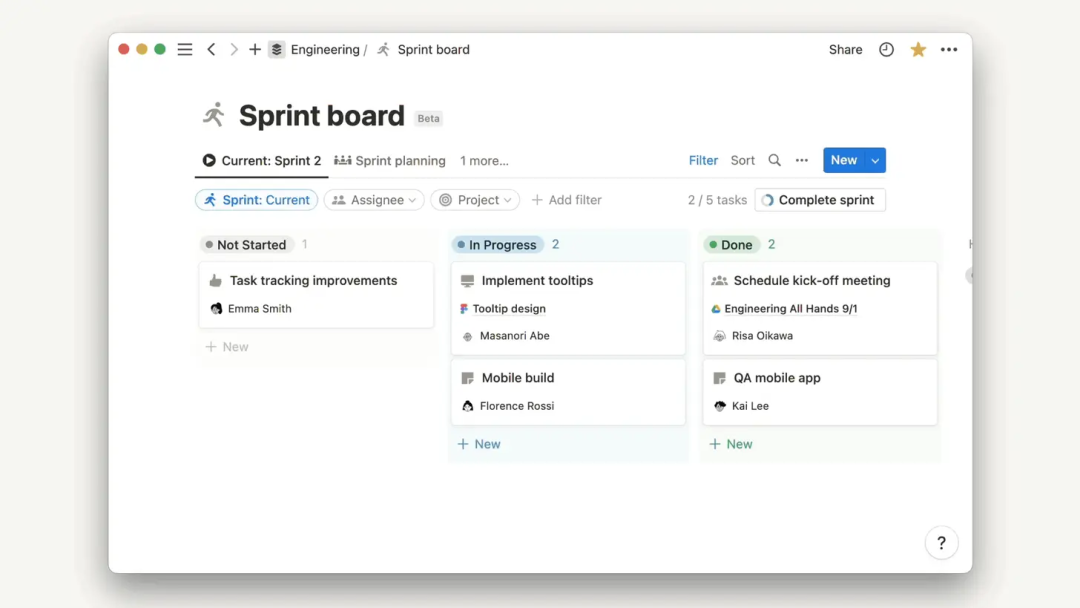
Task: Show the 1 more… views
Action: (x=484, y=161)
